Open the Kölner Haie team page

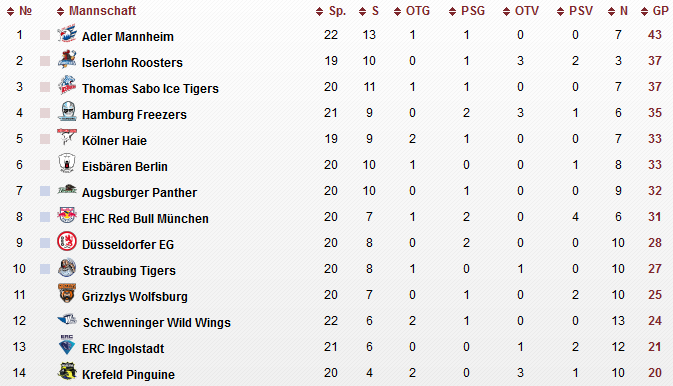pyautogui.click(x=114, y=140)
